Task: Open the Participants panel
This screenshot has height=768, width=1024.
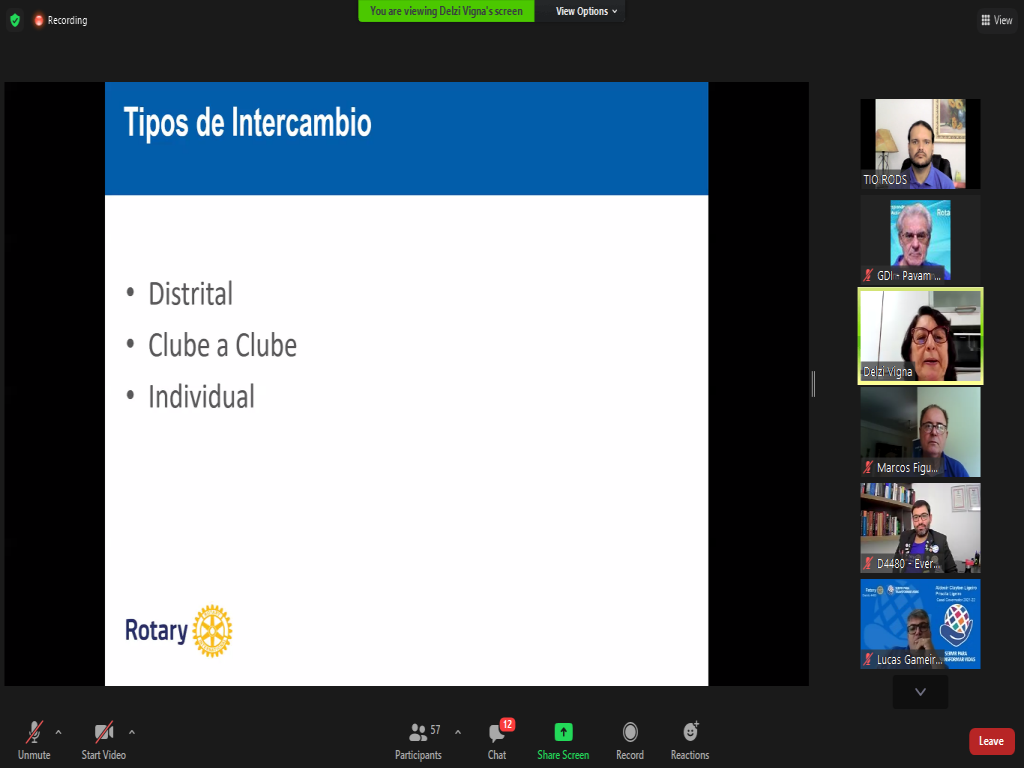Action: tap(418, 739)
